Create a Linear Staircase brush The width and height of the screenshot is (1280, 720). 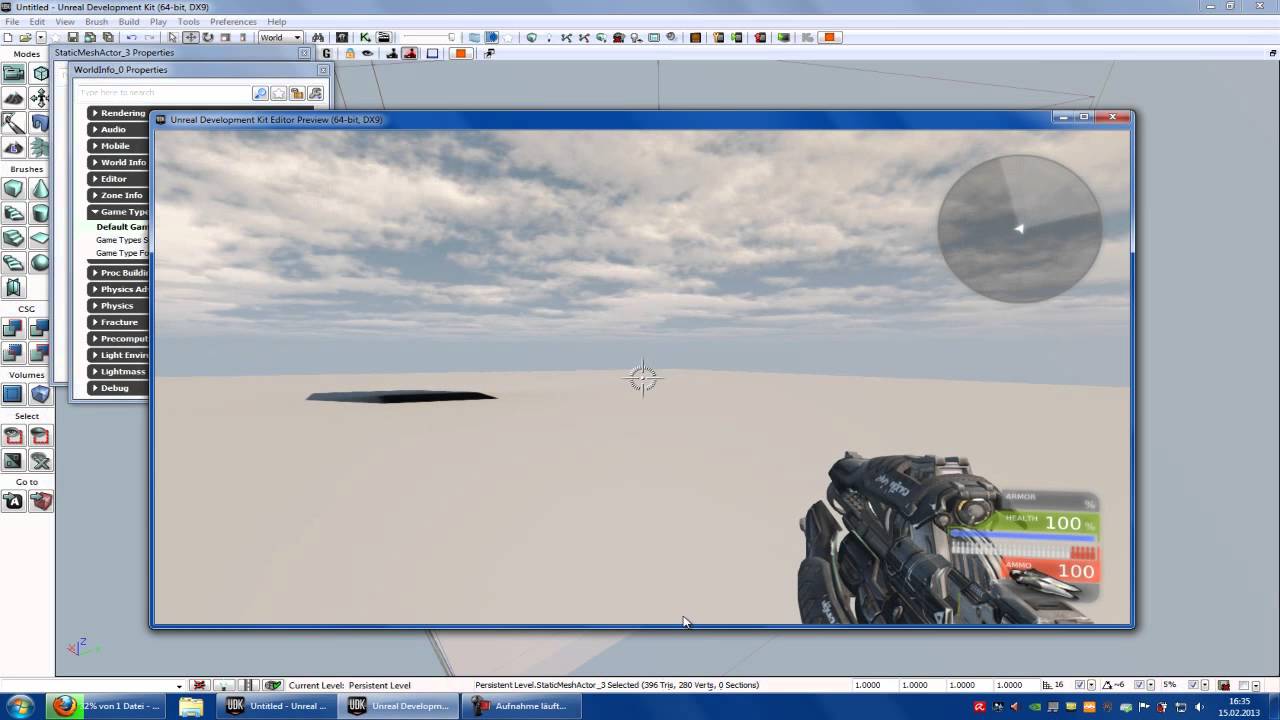[13, 238]
